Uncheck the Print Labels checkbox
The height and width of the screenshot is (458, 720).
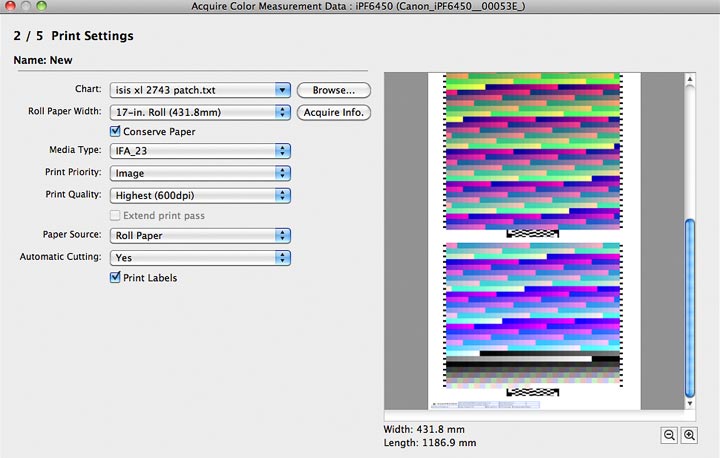115,277
